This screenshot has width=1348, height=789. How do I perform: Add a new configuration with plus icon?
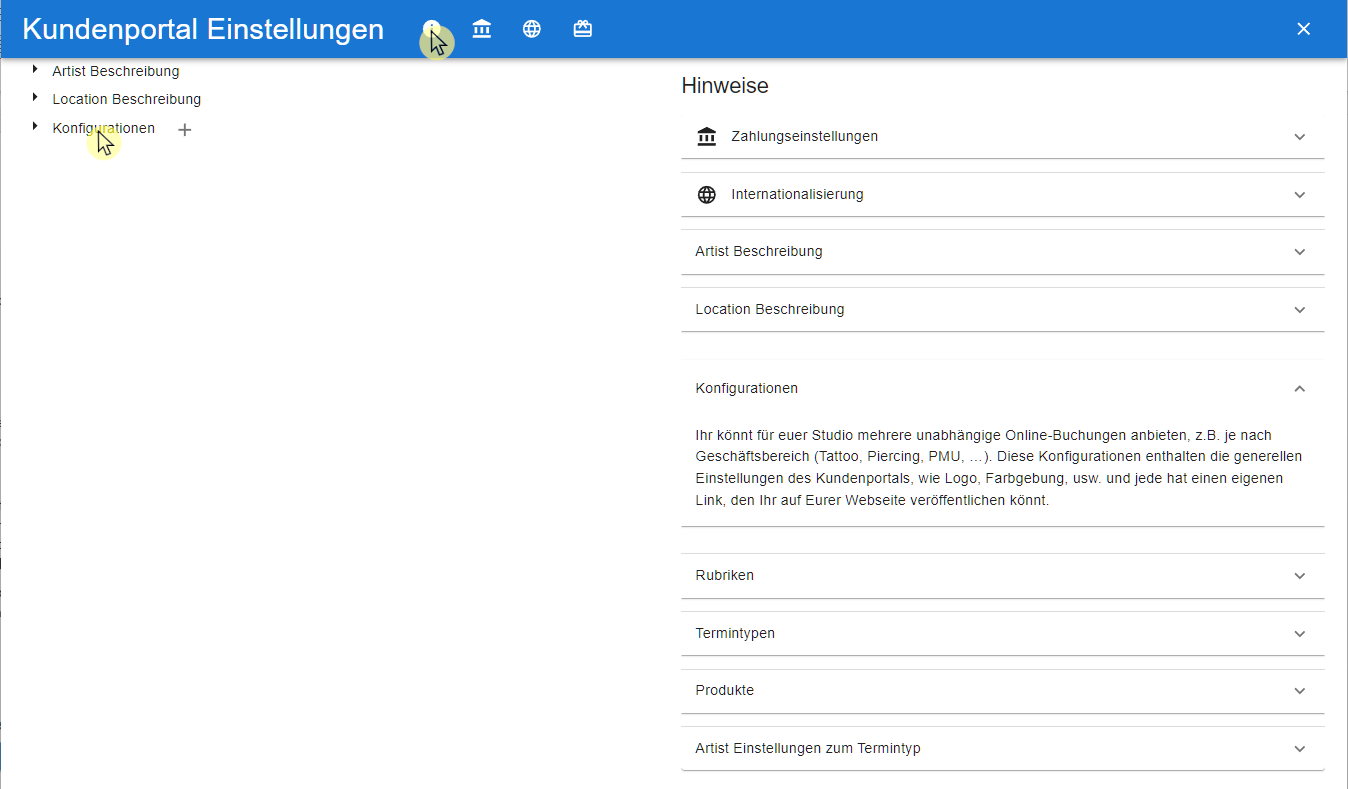184,129
